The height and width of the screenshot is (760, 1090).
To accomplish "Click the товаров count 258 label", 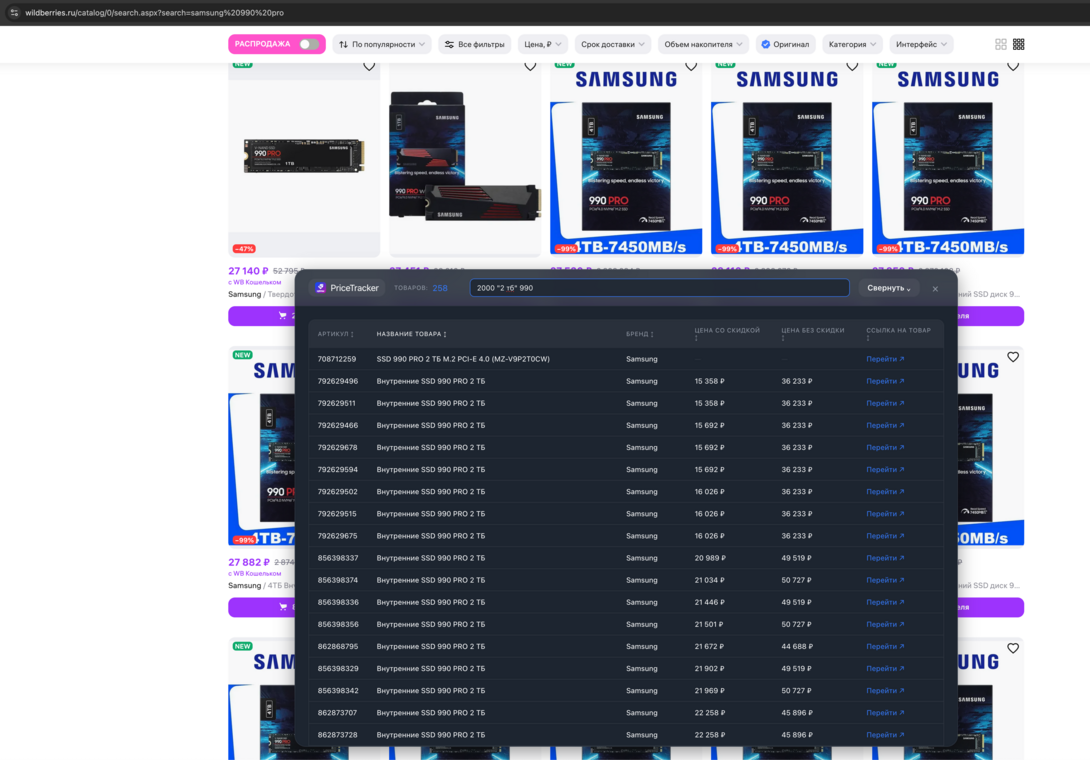I will pyautogui.click(x=421, y=288).
